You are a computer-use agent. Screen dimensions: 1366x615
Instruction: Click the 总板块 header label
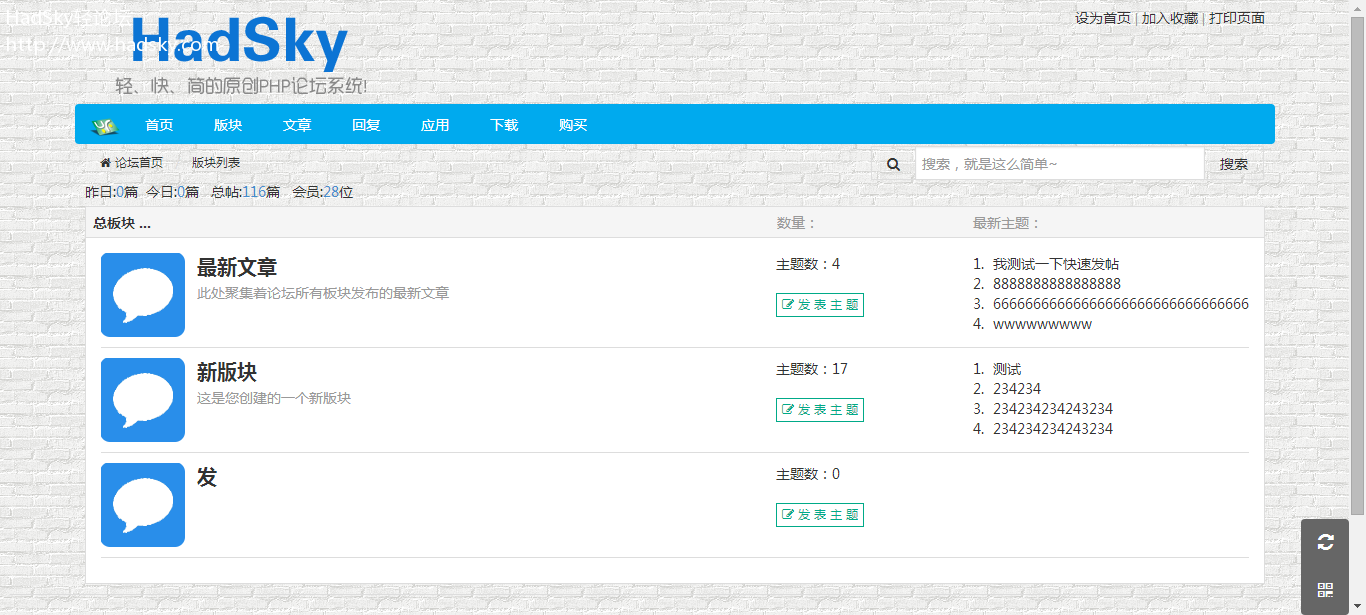[122, 223]
